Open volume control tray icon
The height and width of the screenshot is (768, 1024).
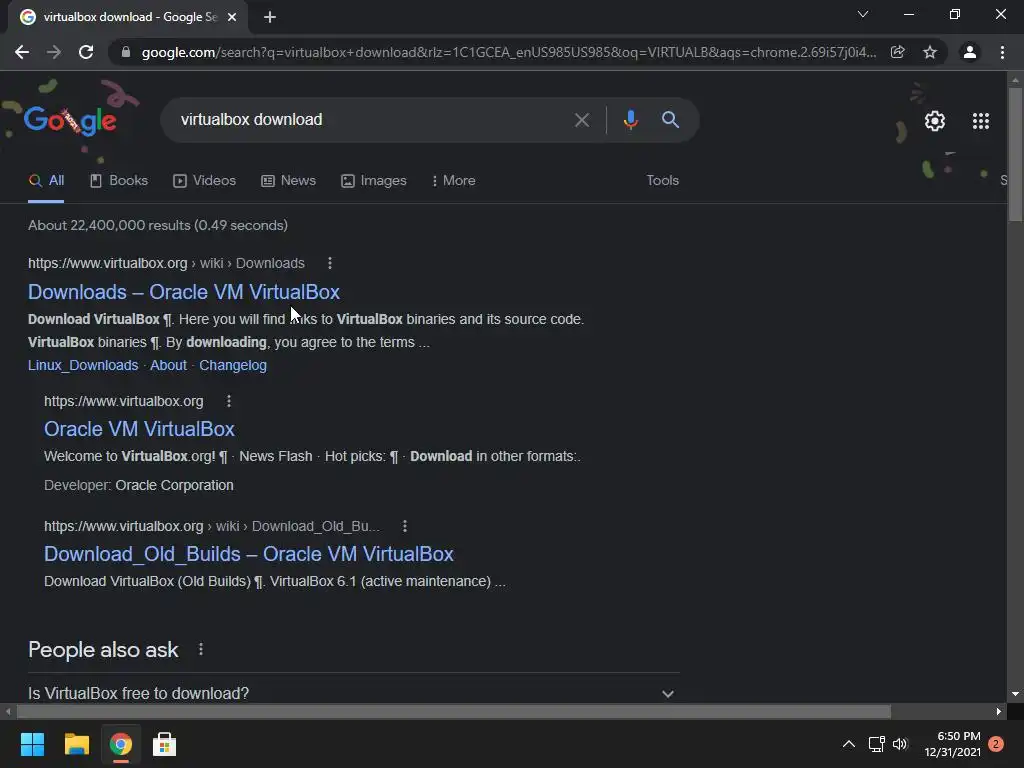pos(901,744)
